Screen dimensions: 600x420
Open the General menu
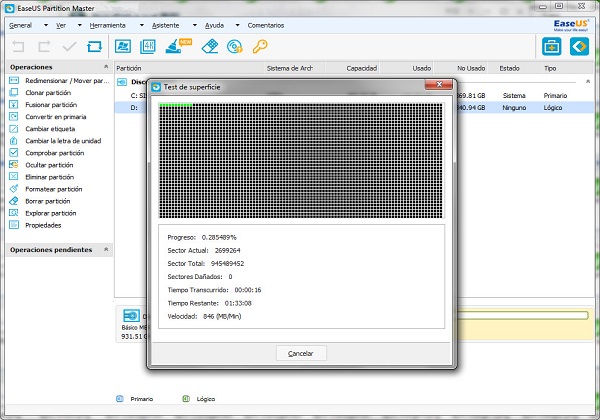pos(21,25)
